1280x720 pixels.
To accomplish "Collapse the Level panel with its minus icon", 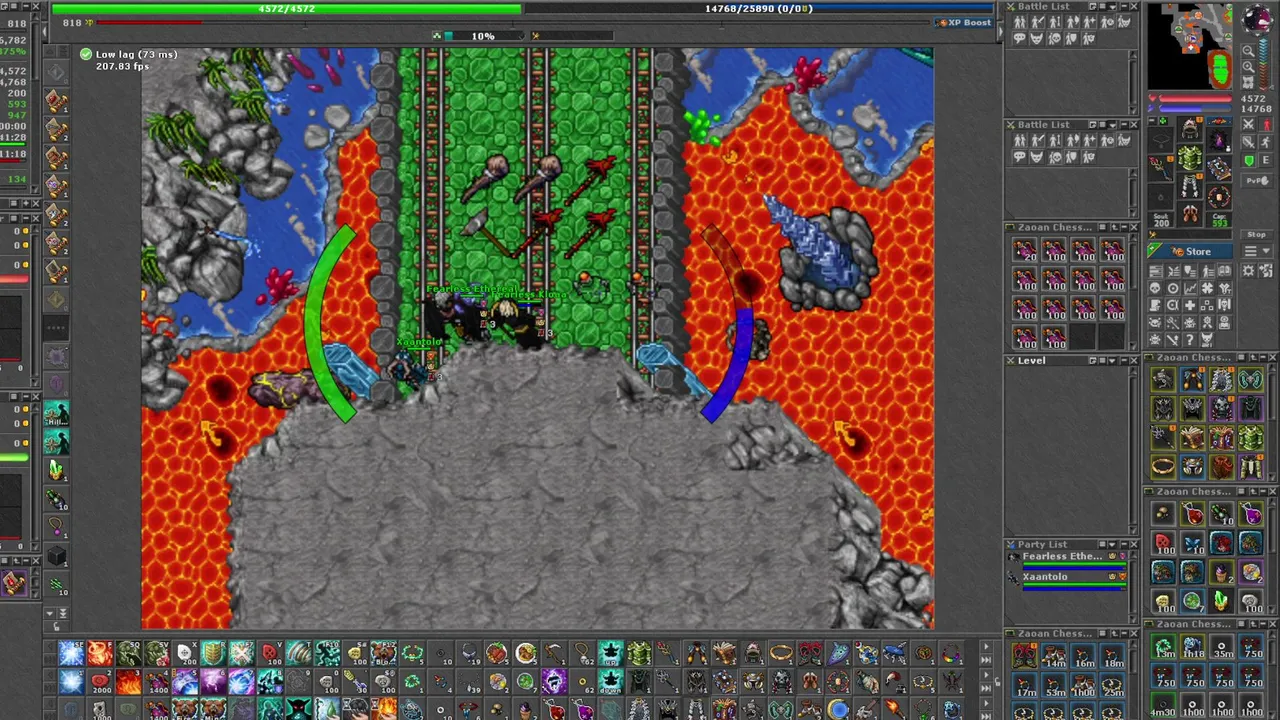I will [1125, 360].
